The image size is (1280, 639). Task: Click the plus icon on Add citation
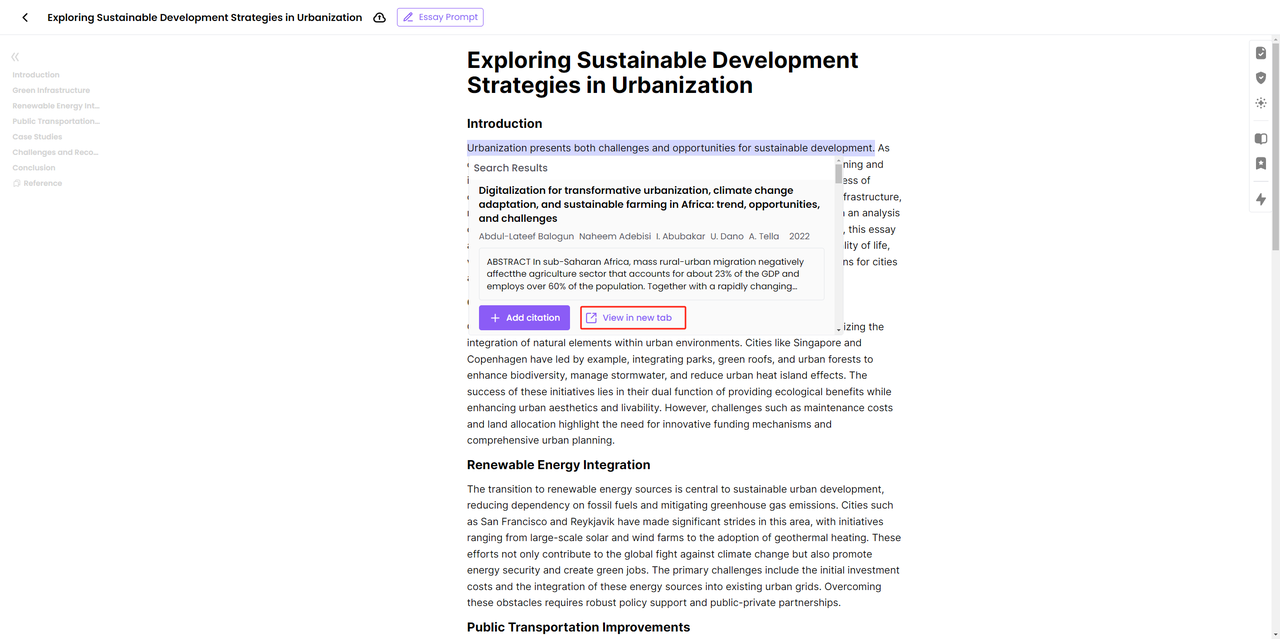pyautogui.click(x=495, y=318)
